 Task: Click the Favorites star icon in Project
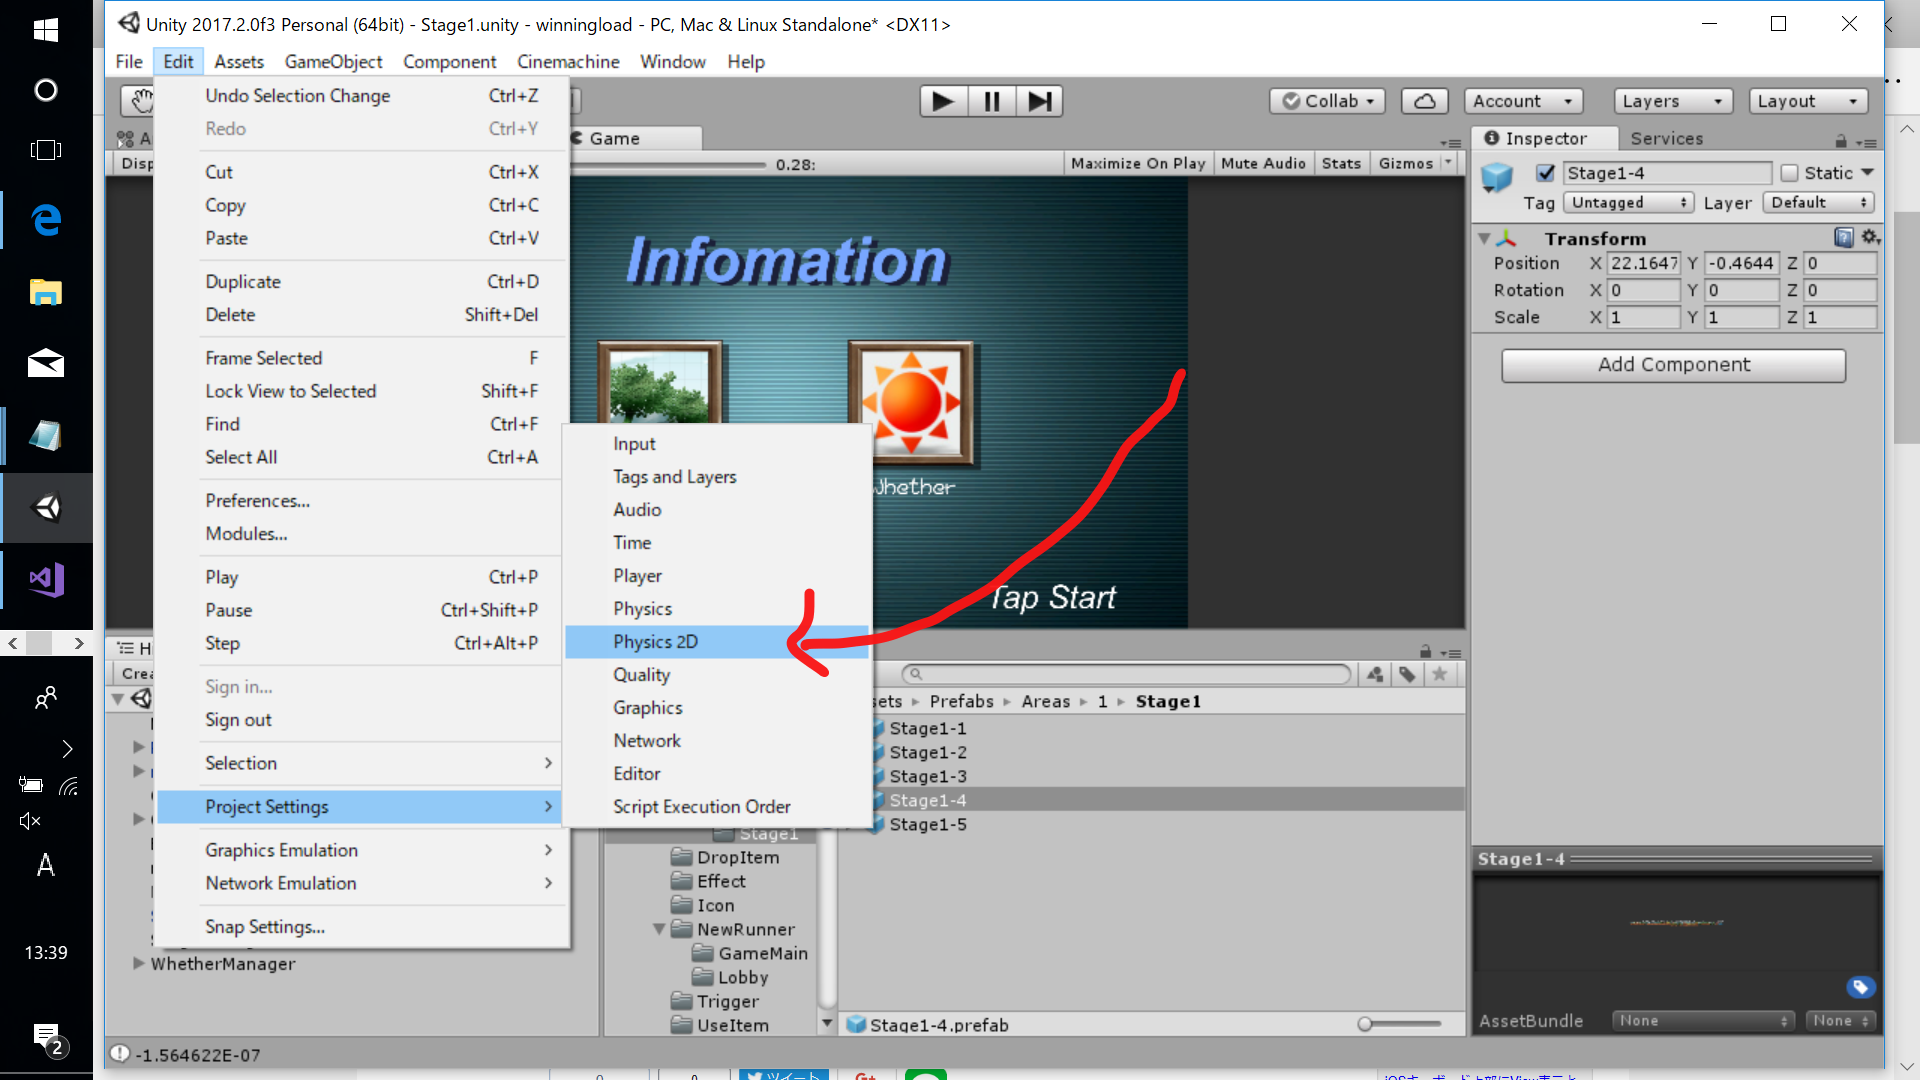click(x=1440, y=675)
